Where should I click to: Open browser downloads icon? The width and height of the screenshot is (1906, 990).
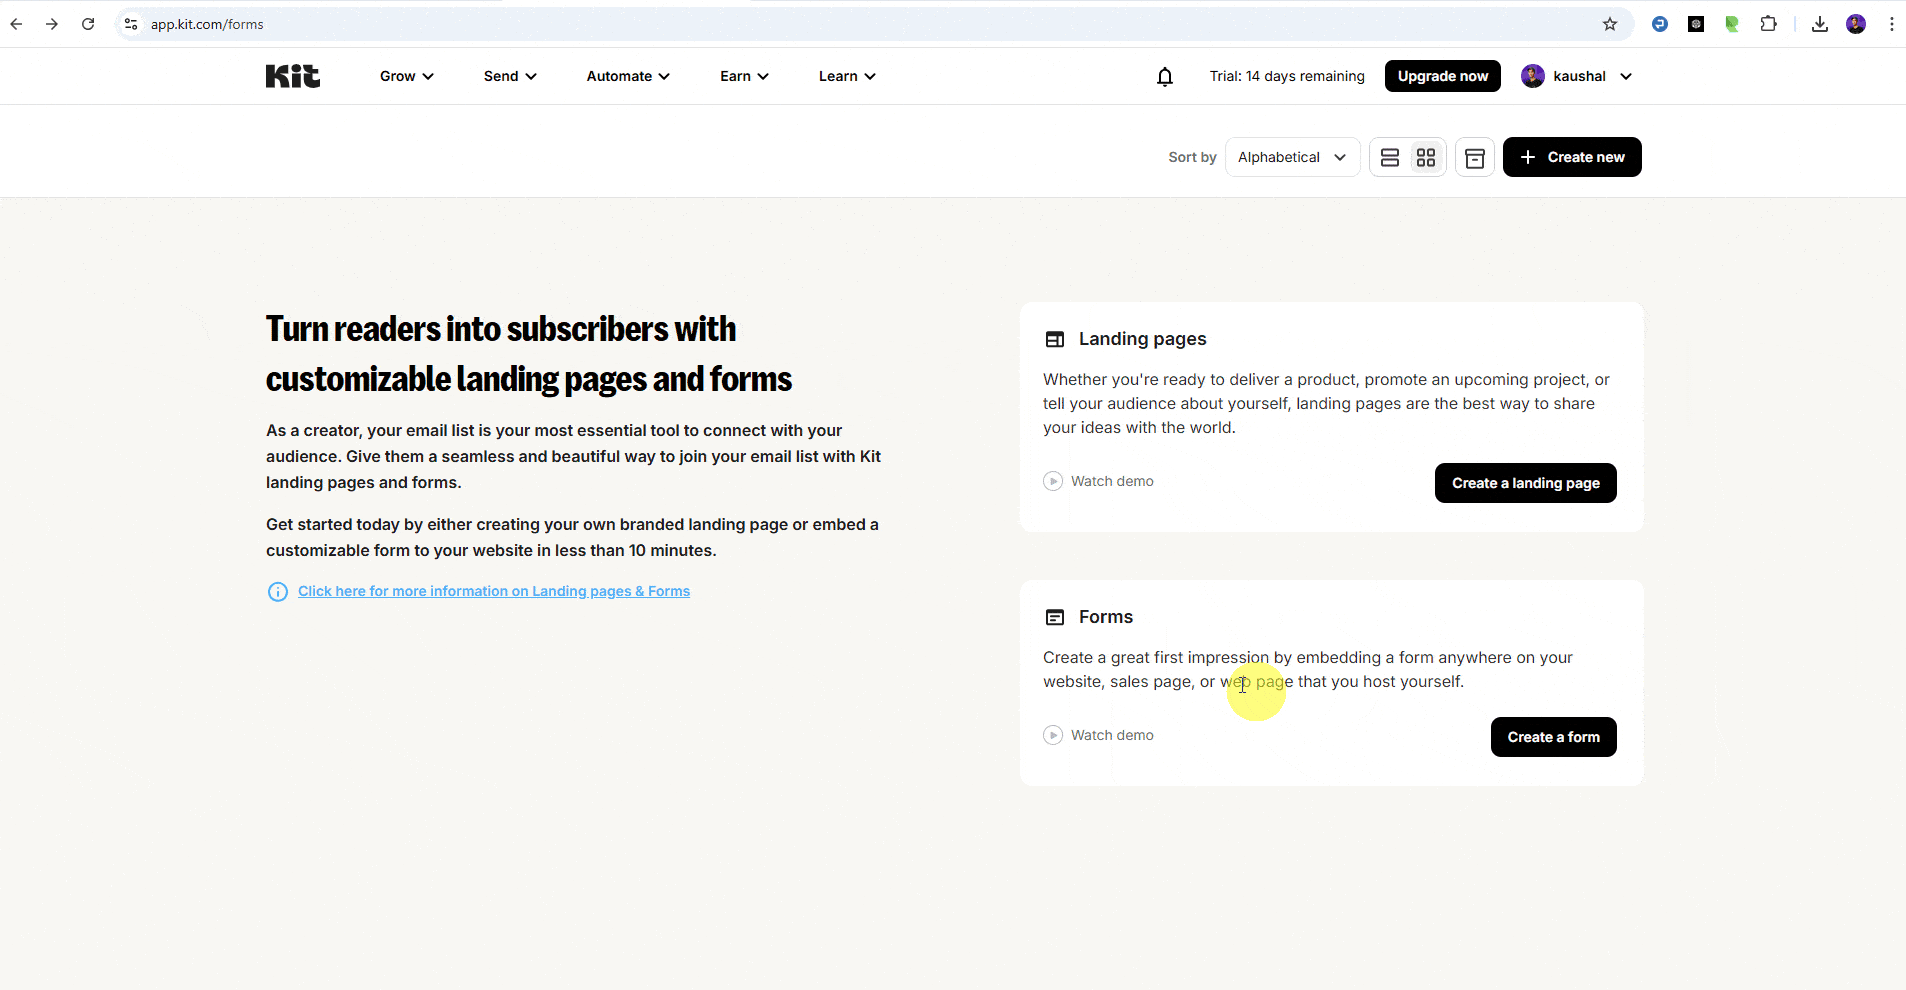pyautogui.click(x=1819, y=24)
